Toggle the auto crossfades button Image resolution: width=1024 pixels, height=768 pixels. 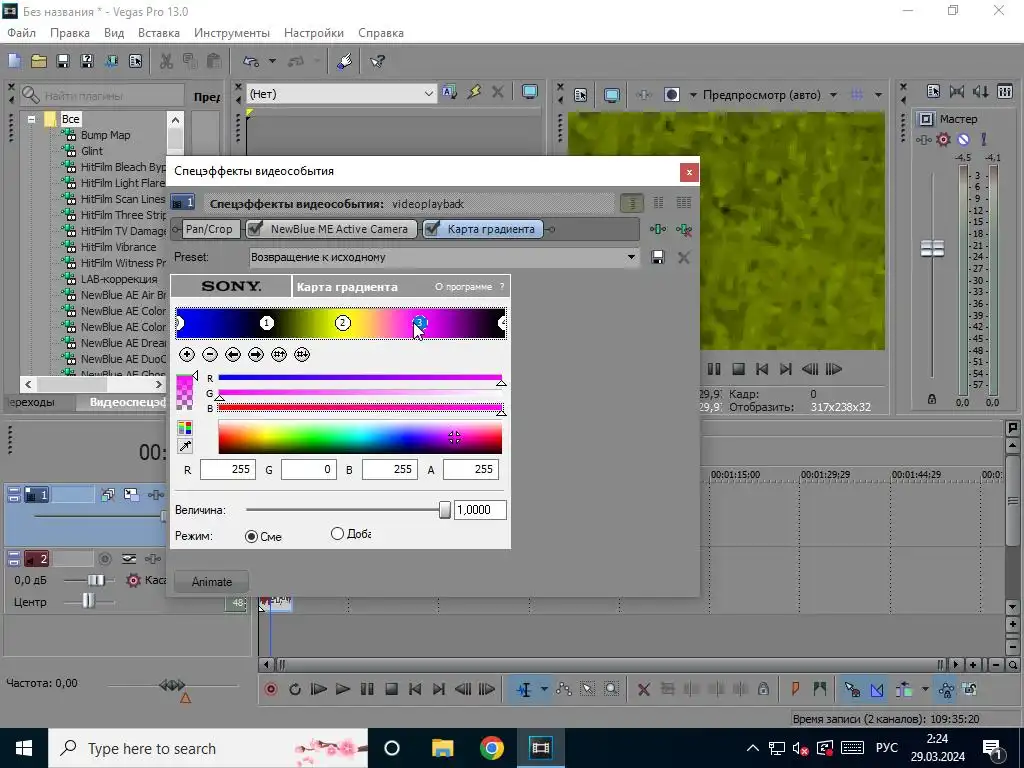pos(877,689)
